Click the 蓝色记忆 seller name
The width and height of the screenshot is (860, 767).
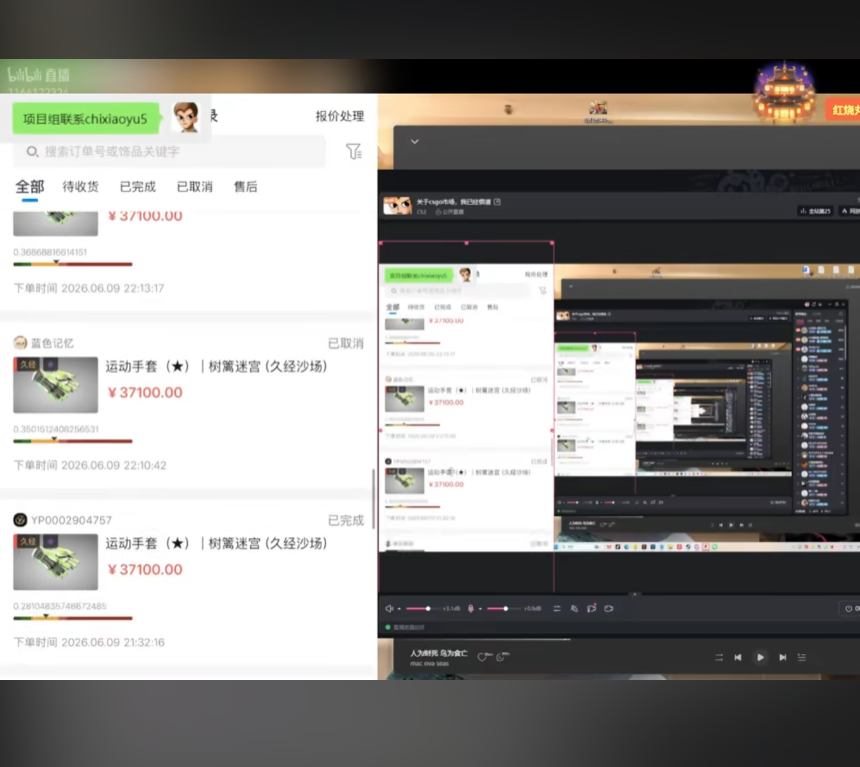pos(52,343)
